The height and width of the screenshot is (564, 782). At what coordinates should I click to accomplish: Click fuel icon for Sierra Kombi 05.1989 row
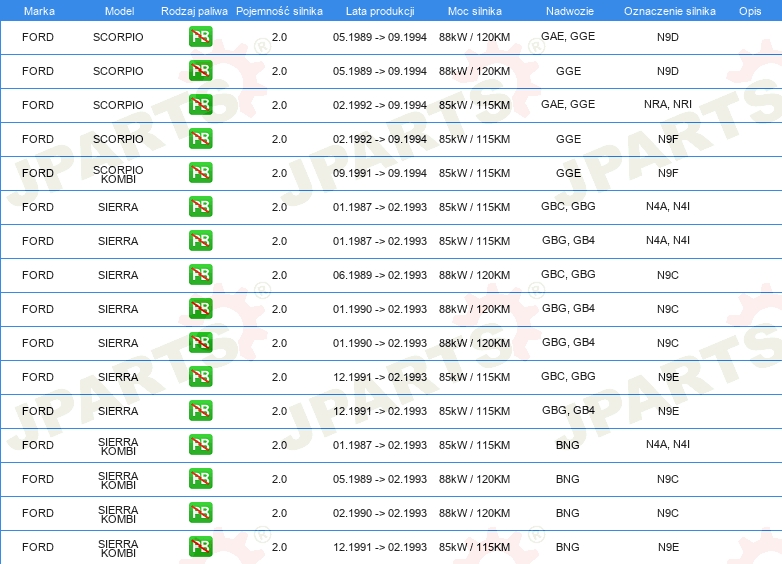point(200,479)
